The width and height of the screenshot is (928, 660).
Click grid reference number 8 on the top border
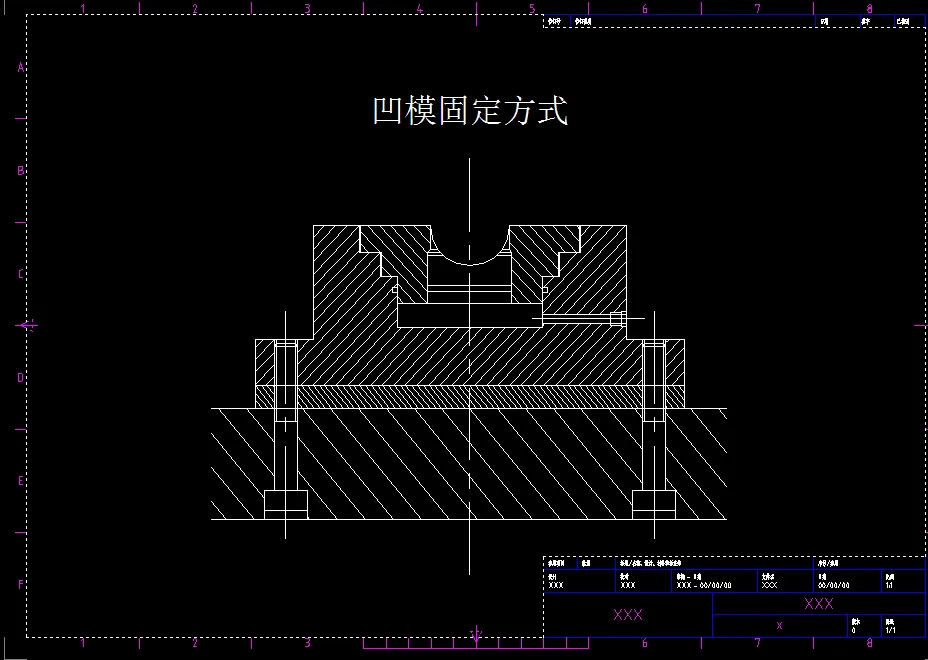point(868,8)
